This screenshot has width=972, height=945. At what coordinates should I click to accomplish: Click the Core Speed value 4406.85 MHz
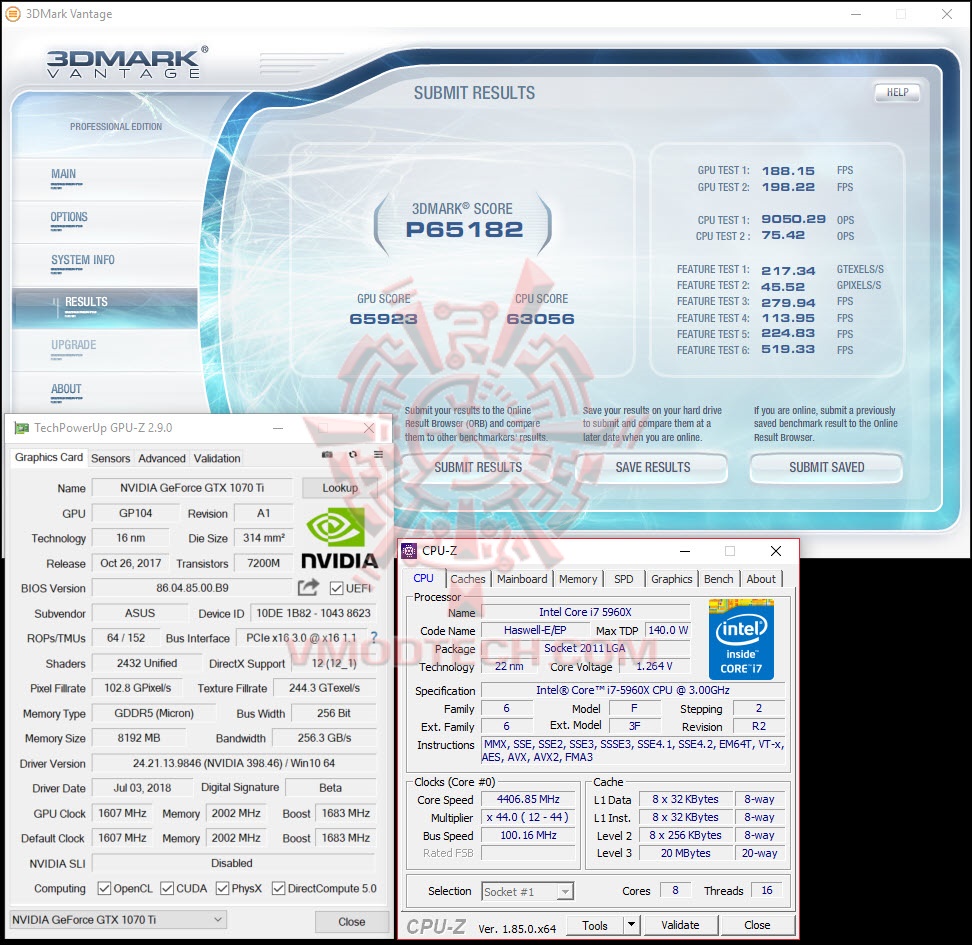pos(528,800)
